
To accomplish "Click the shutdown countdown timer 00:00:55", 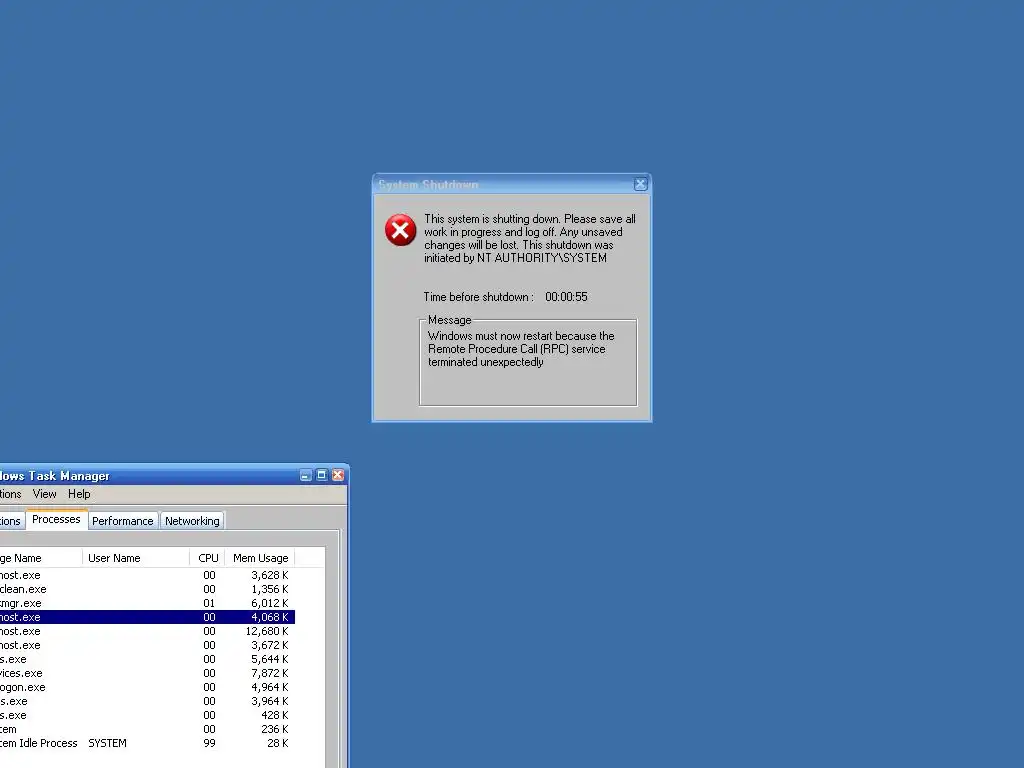I will point(566,297).
